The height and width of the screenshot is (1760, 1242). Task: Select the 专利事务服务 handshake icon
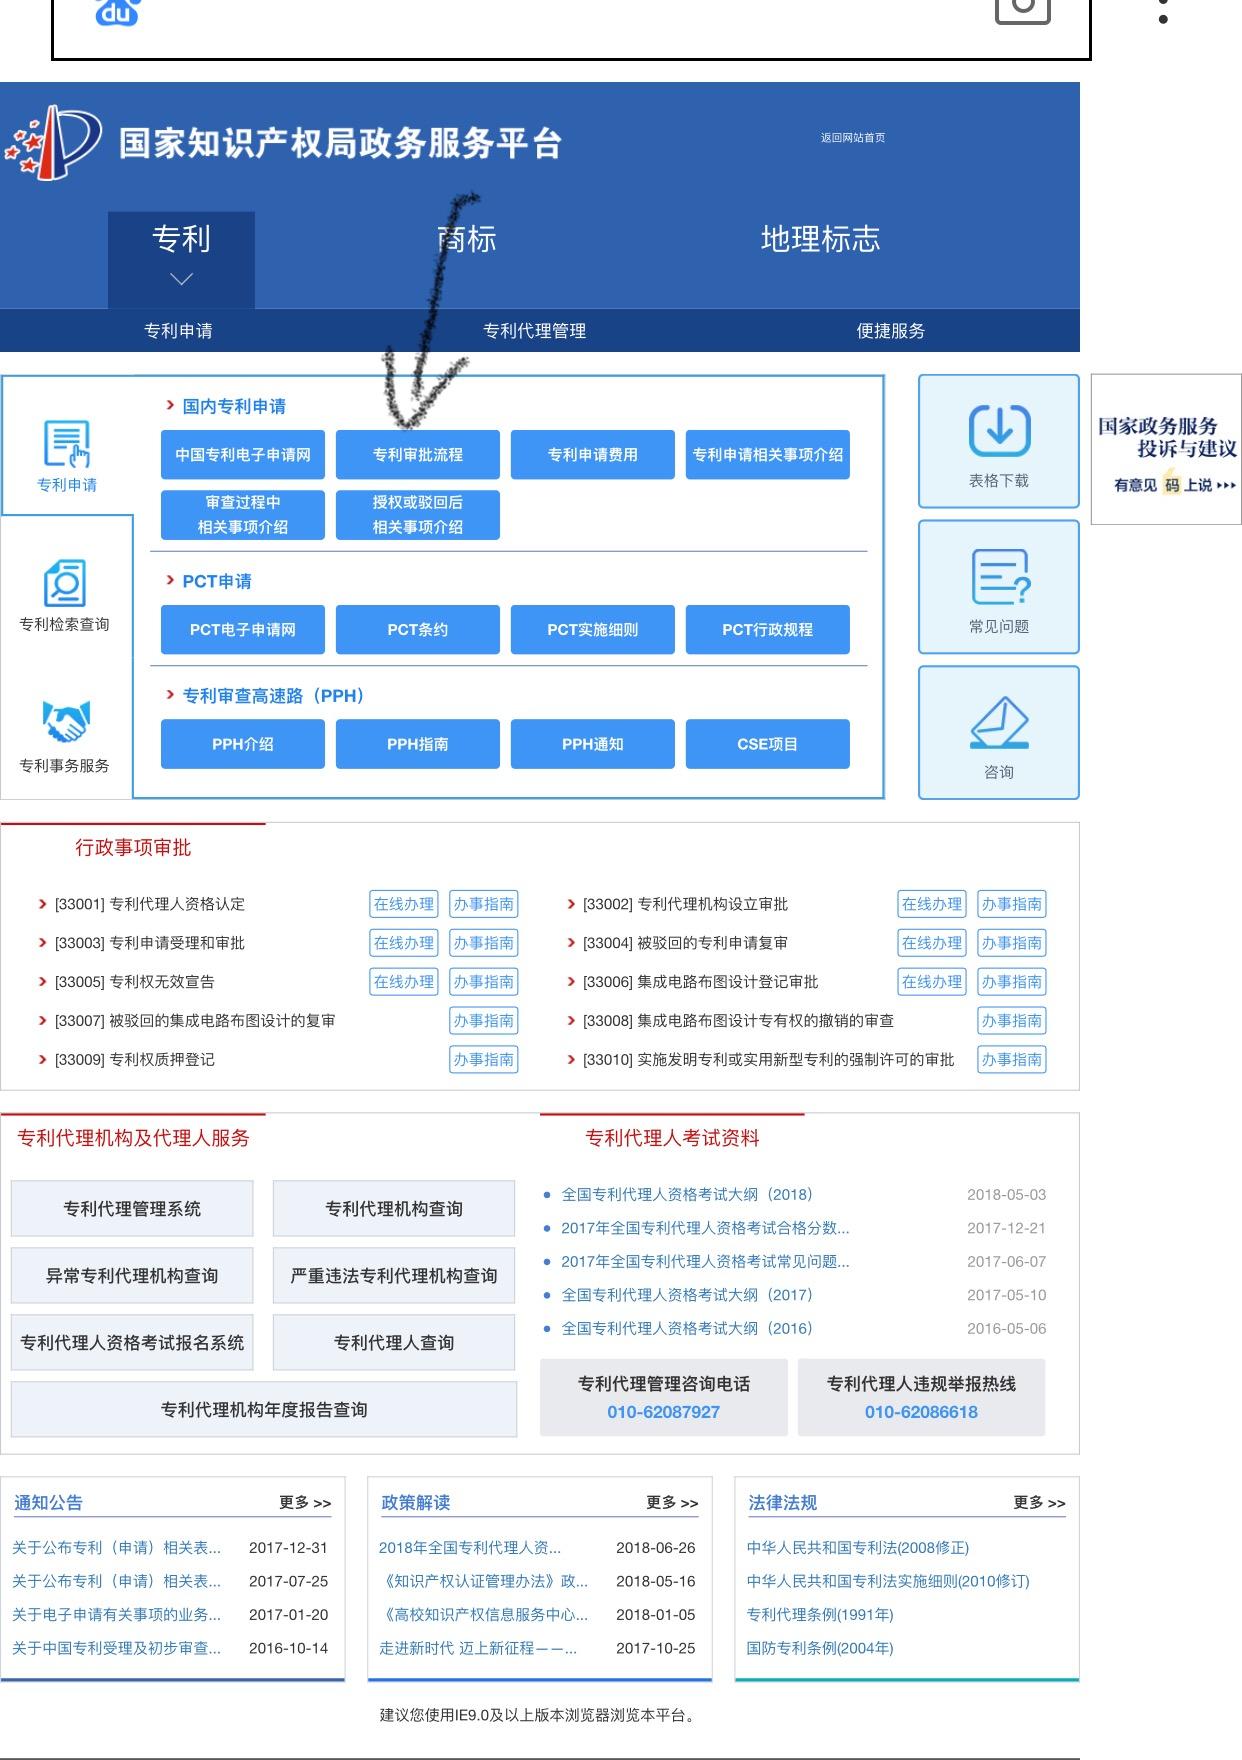(66, 722)
